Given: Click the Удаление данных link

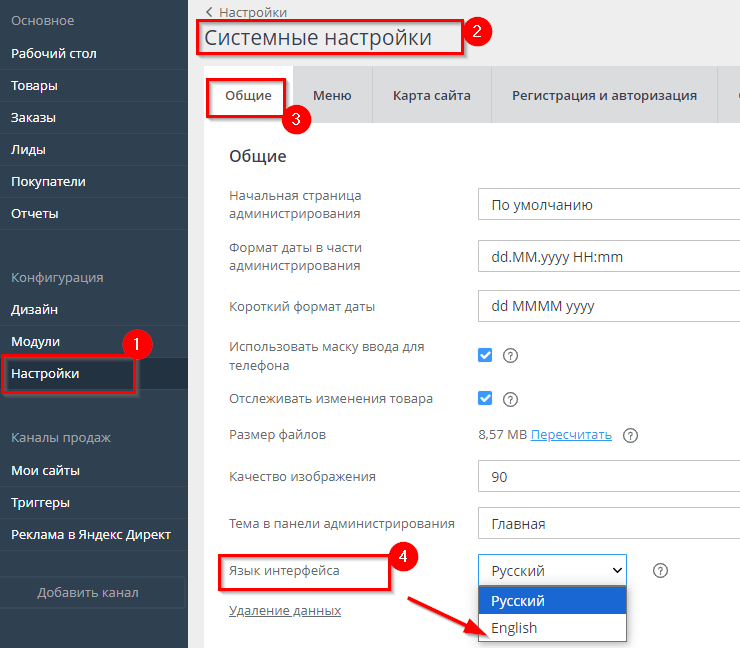Looking at the screenshot, I should 285,610.
